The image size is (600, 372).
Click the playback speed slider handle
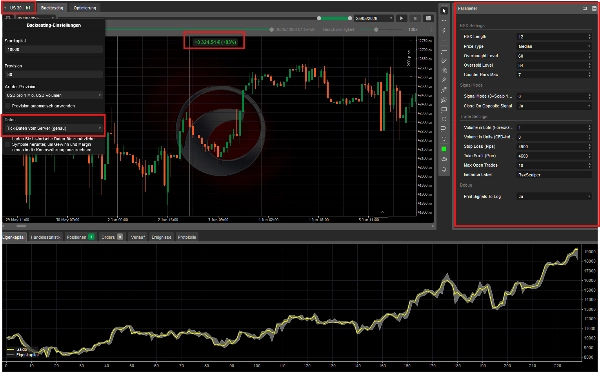[x=376, y=29]
